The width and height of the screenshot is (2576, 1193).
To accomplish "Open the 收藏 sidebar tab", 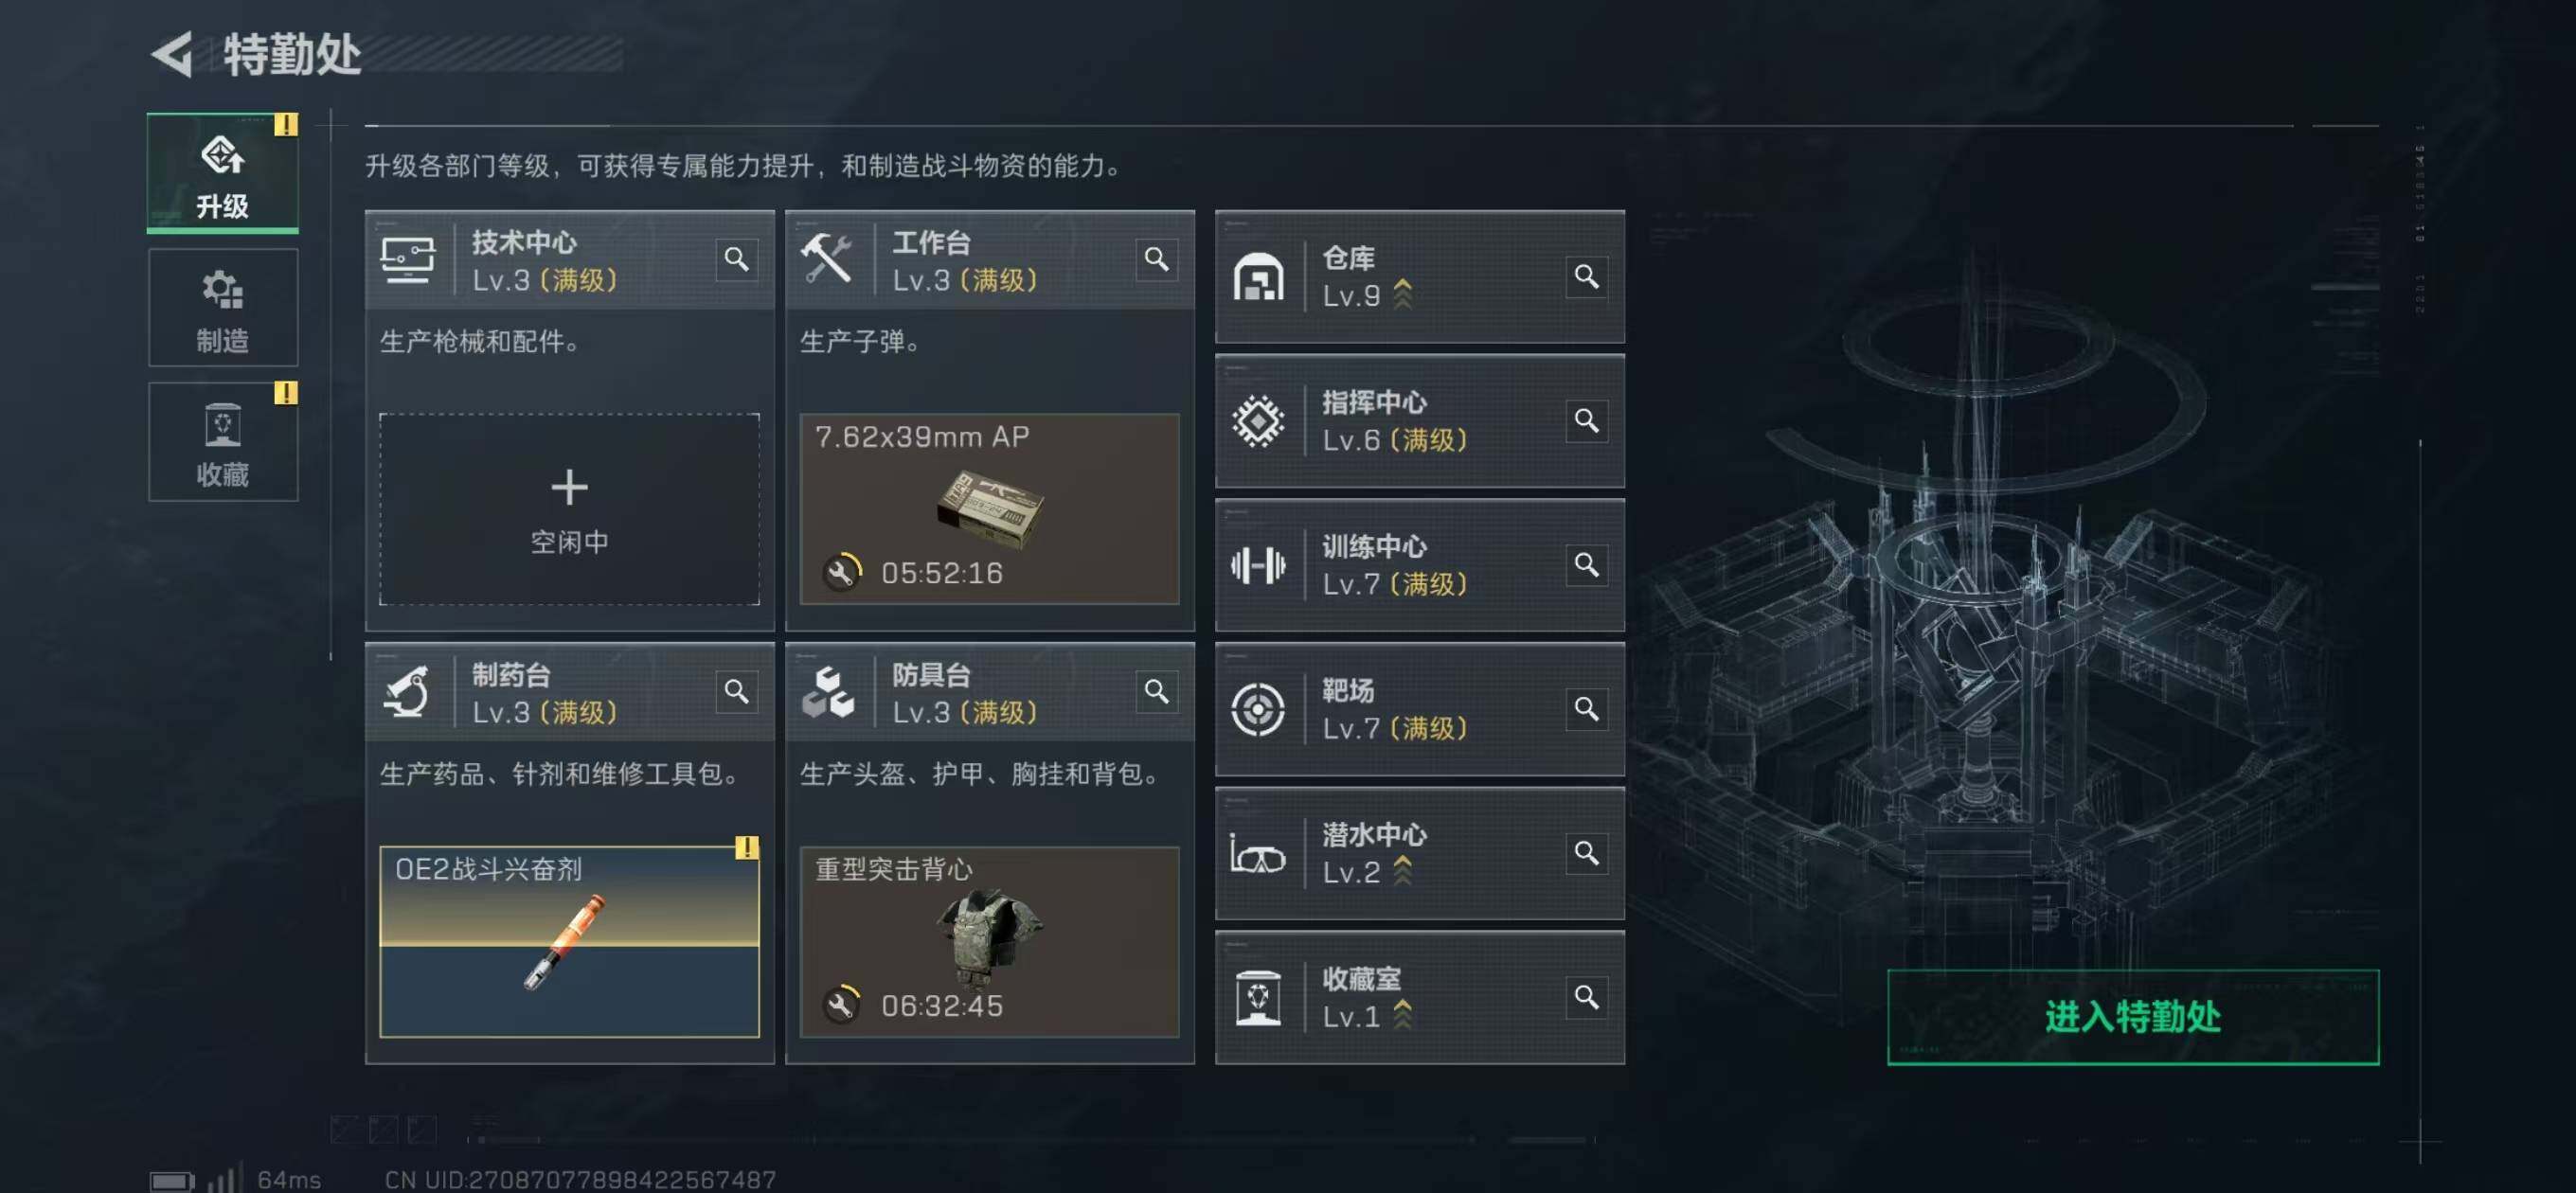I will [x=222, y=441].
